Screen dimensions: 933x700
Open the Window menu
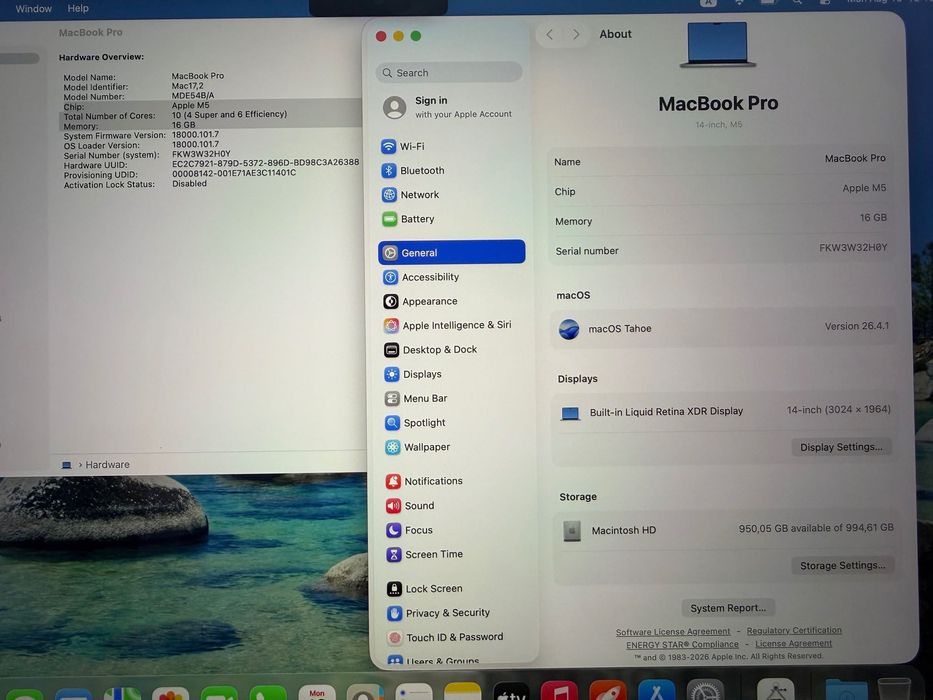(x=33, y=8)
